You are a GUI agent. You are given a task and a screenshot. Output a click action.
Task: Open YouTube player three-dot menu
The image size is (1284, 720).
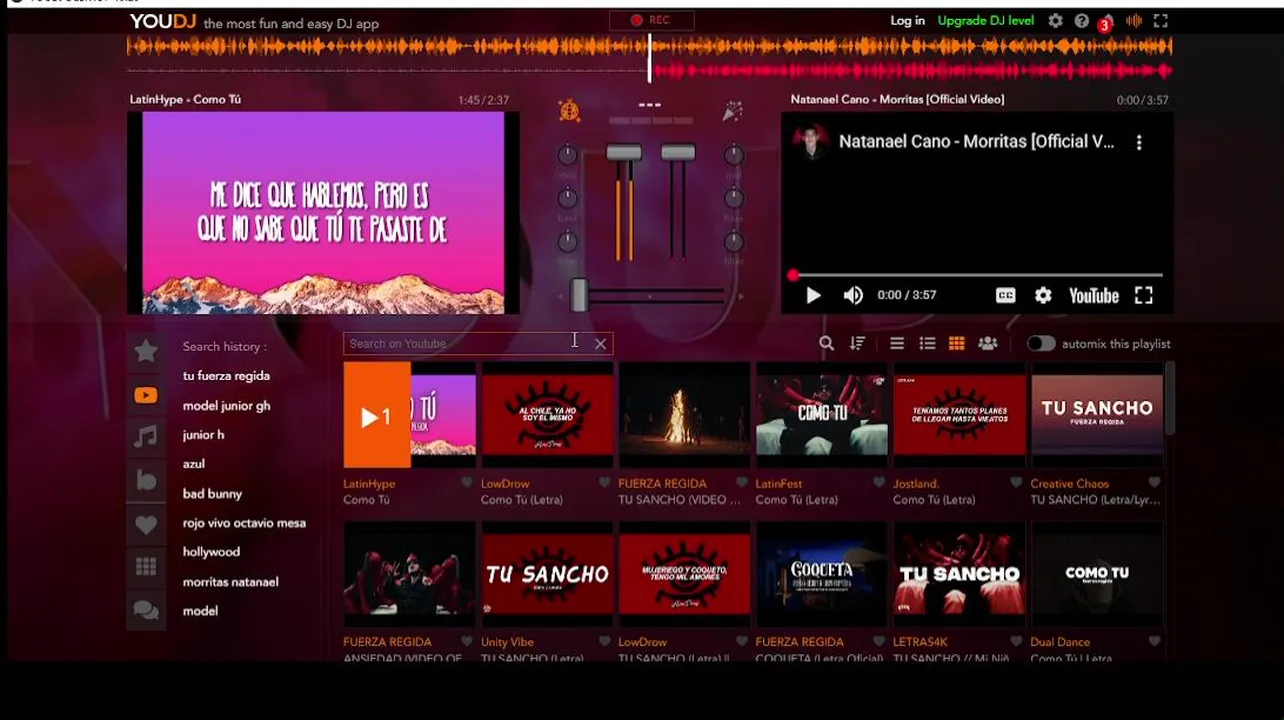pyautogui.click(x=1139, y=142)
